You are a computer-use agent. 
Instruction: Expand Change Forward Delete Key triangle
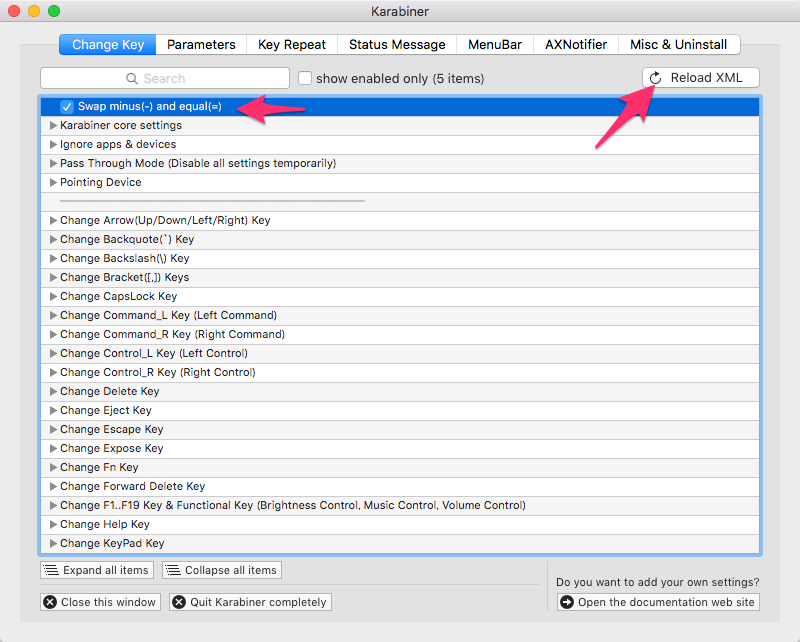53,486
